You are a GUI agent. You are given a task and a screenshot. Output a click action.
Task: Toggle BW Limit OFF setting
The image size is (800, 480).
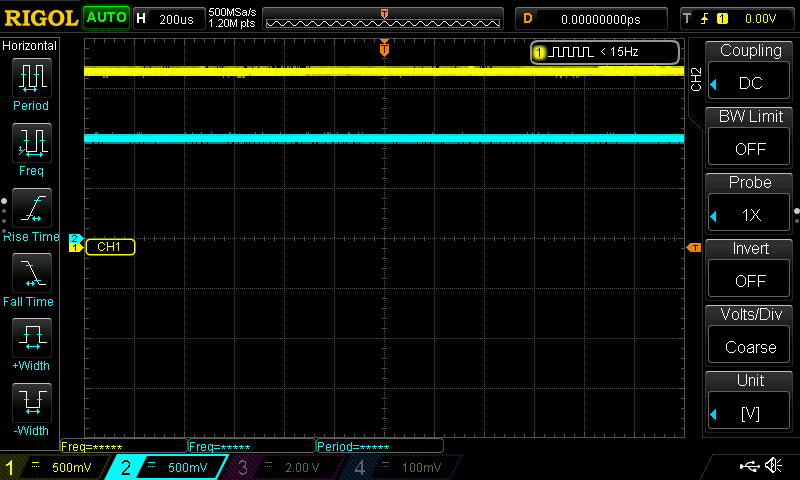tap(751, 133)
